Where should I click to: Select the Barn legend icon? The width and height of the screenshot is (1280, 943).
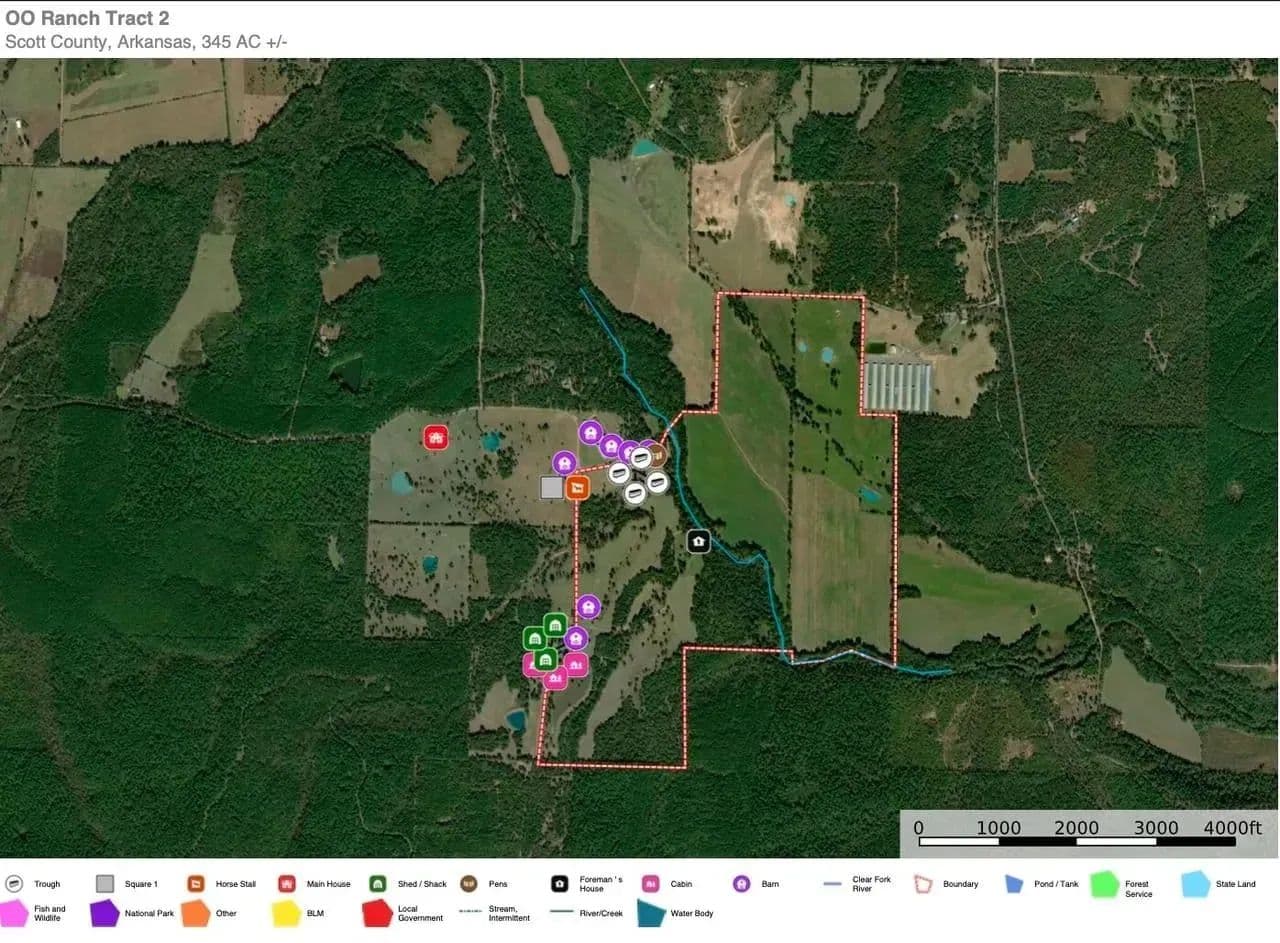coord(741,884)
